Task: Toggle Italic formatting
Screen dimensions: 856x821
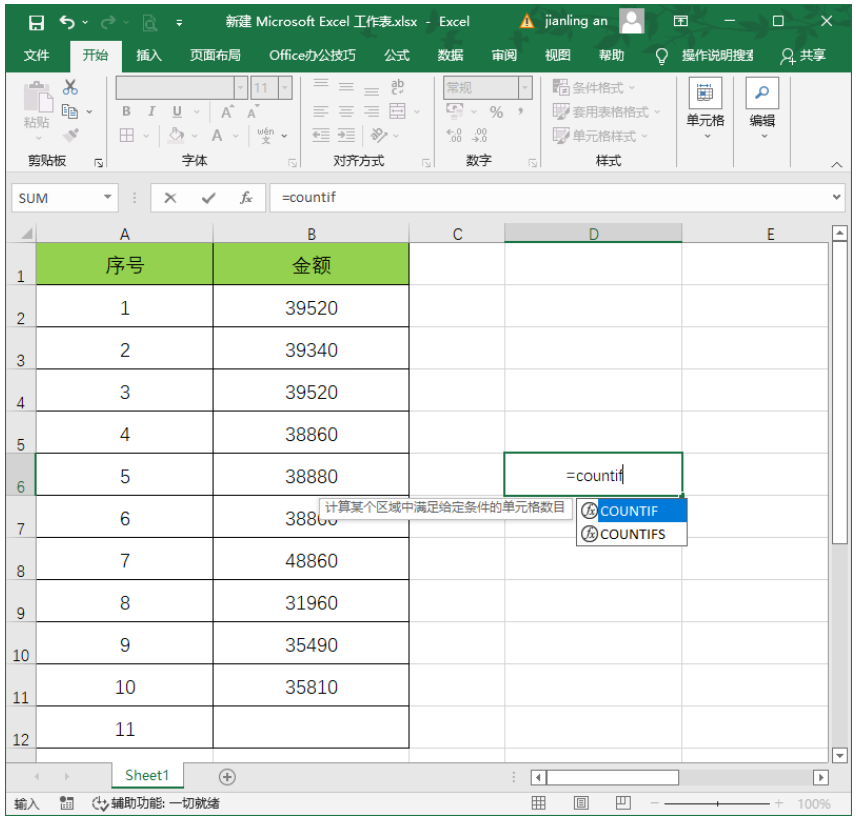Action: (152, 112)
